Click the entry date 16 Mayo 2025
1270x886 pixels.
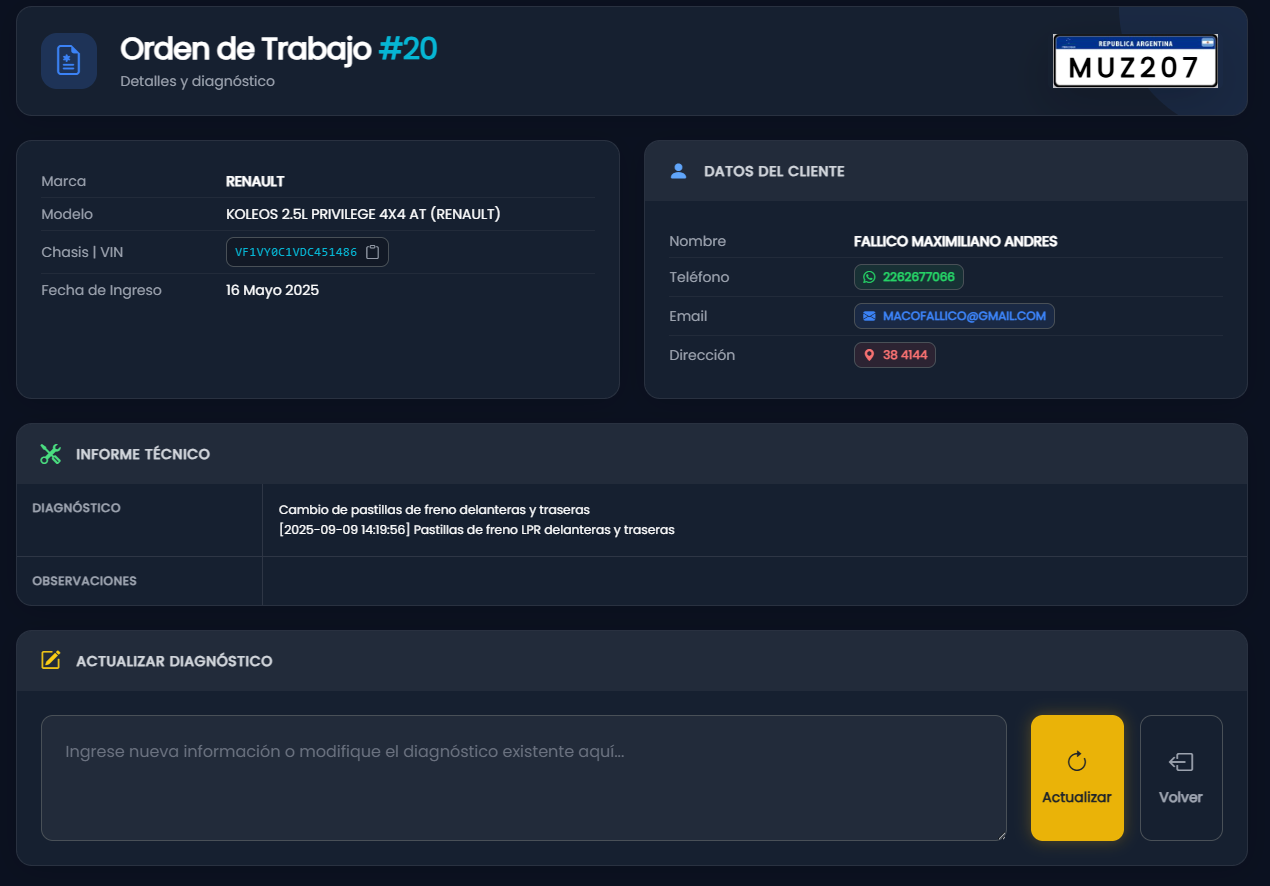(x=272, y=290)
